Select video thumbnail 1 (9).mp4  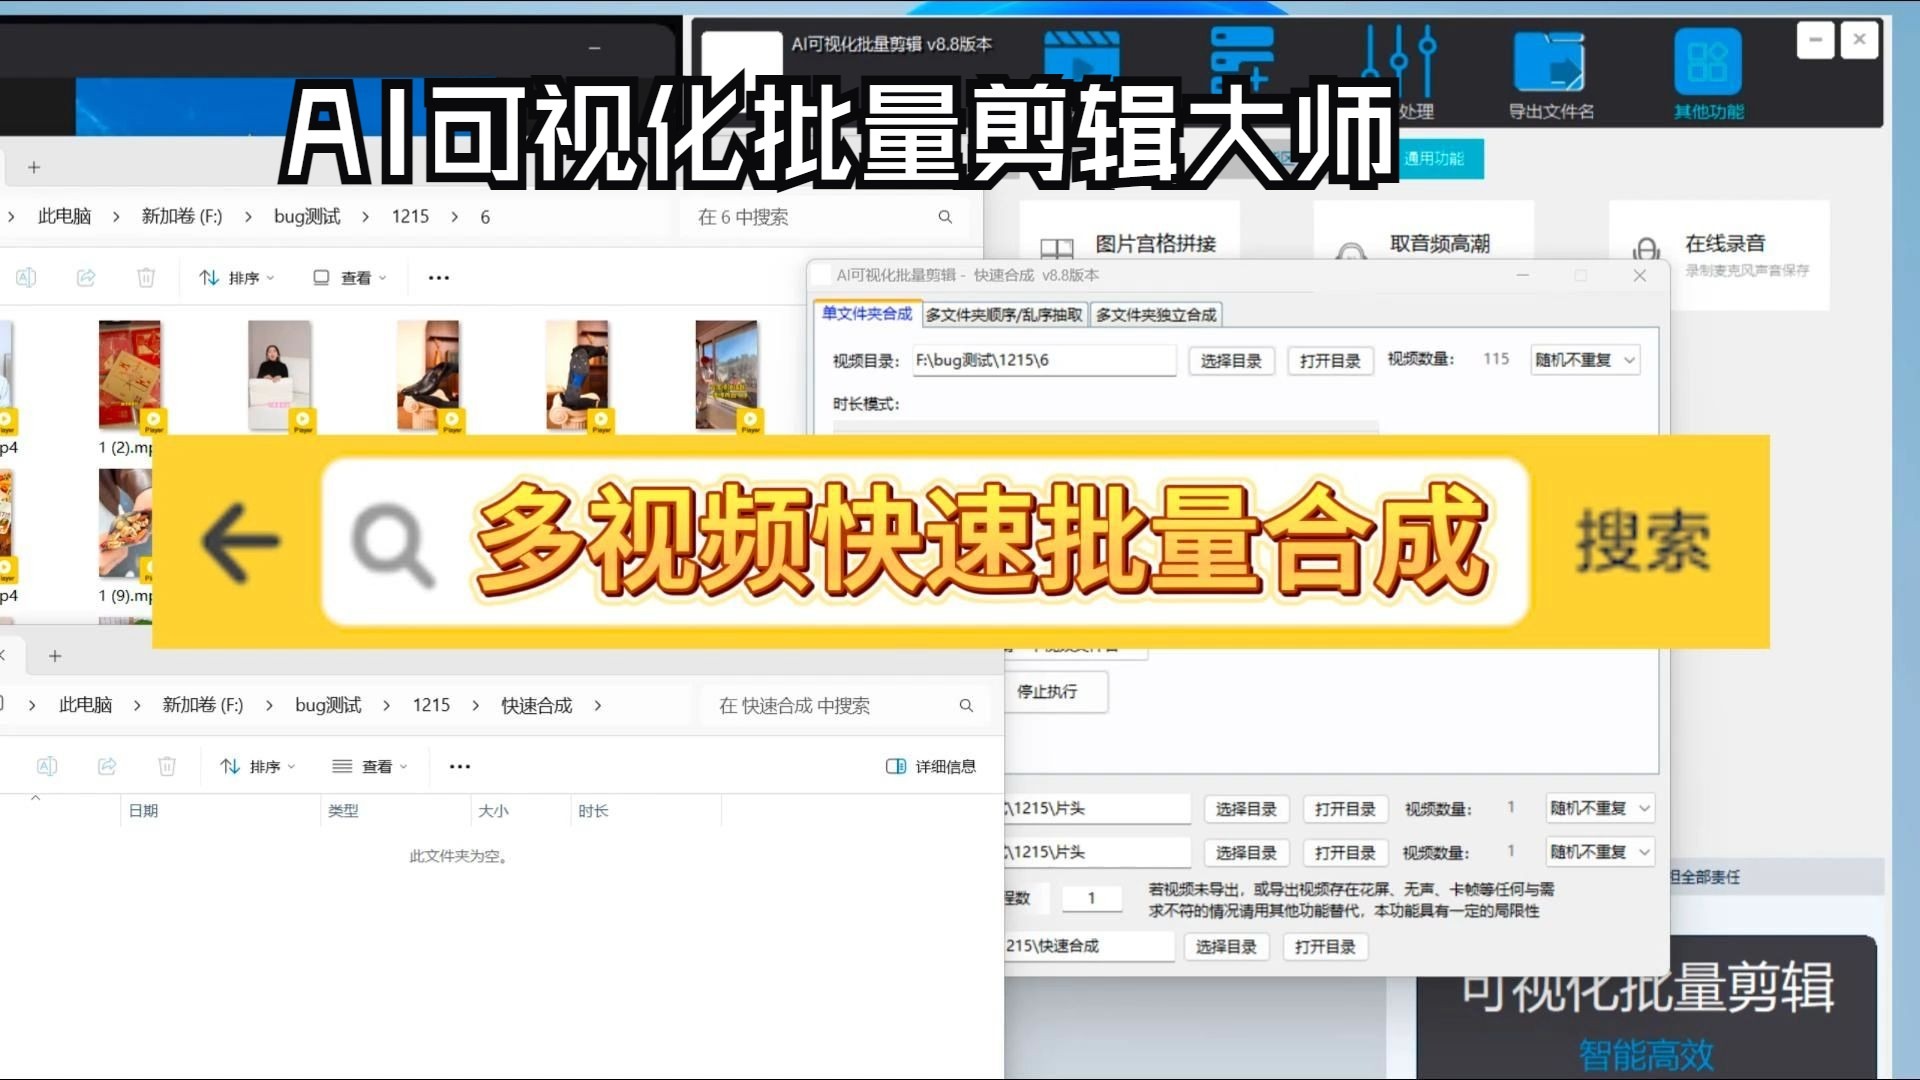pyautogui.click(x=125, y=524)
